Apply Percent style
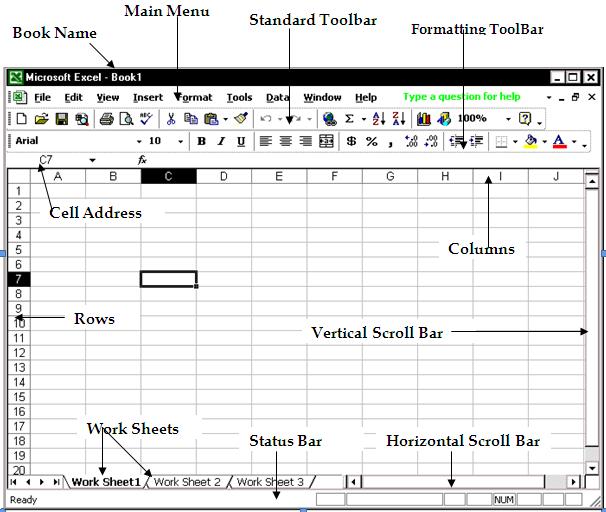This screenshot has width=606, height=512. 371,141
